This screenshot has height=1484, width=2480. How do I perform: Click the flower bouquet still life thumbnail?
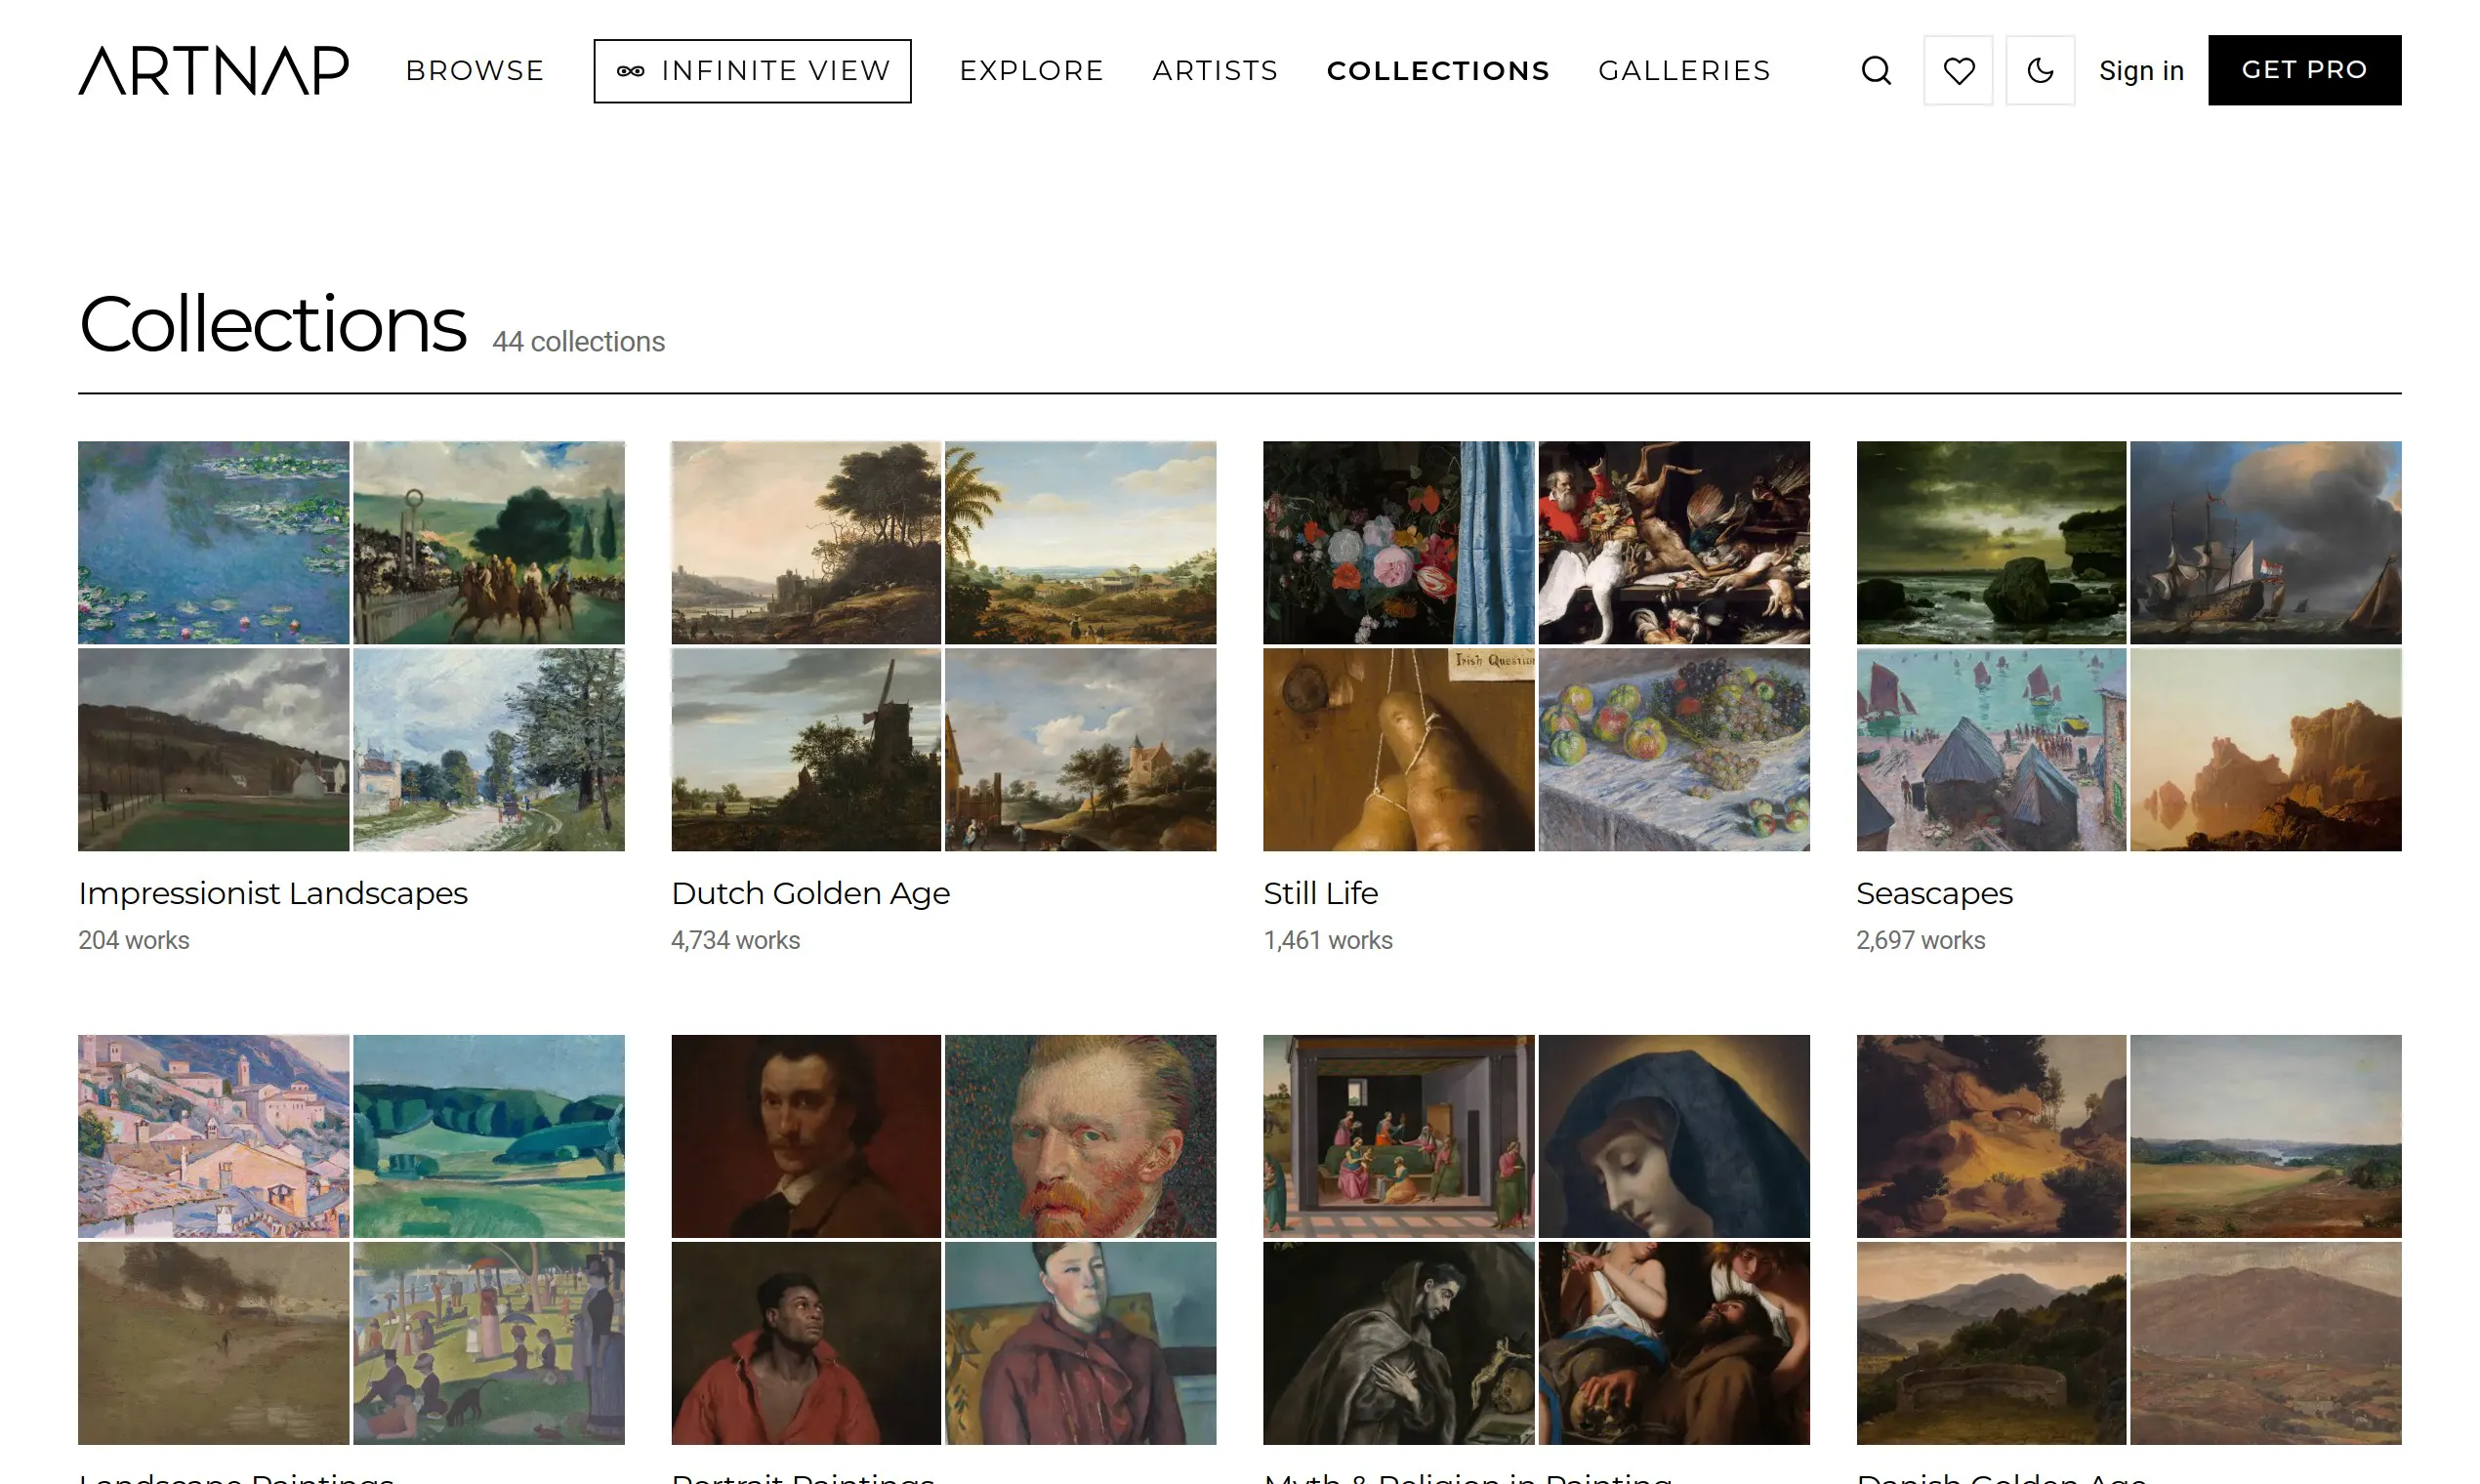point(1398,542)
